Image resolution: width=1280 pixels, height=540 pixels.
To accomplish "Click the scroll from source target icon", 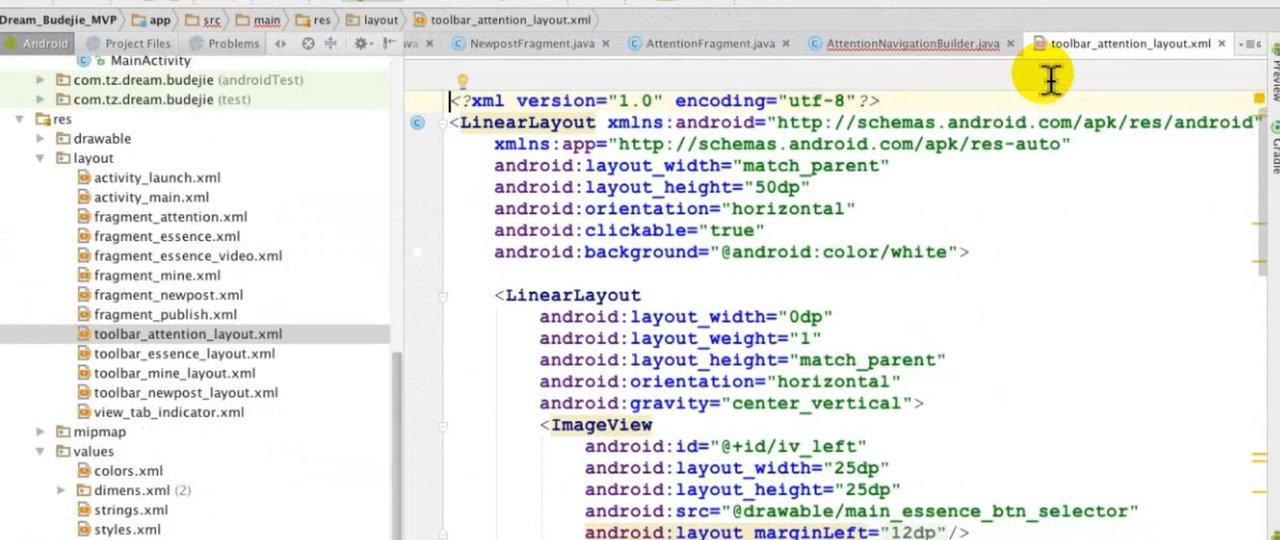I will [308, 43].
